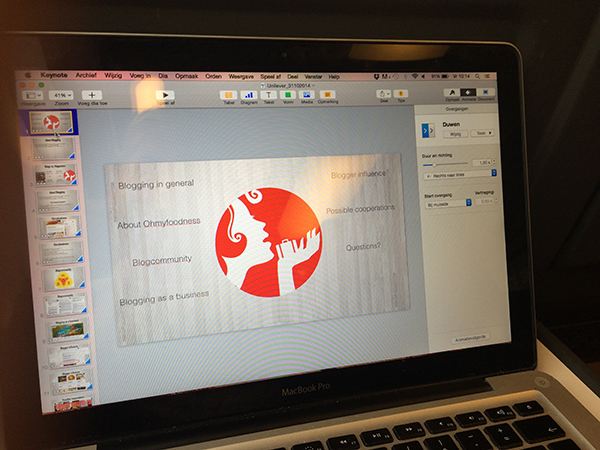This screenshot has width=600, height=450.
Task: Open the Weergave menu in menu bar
Action: 241,77
